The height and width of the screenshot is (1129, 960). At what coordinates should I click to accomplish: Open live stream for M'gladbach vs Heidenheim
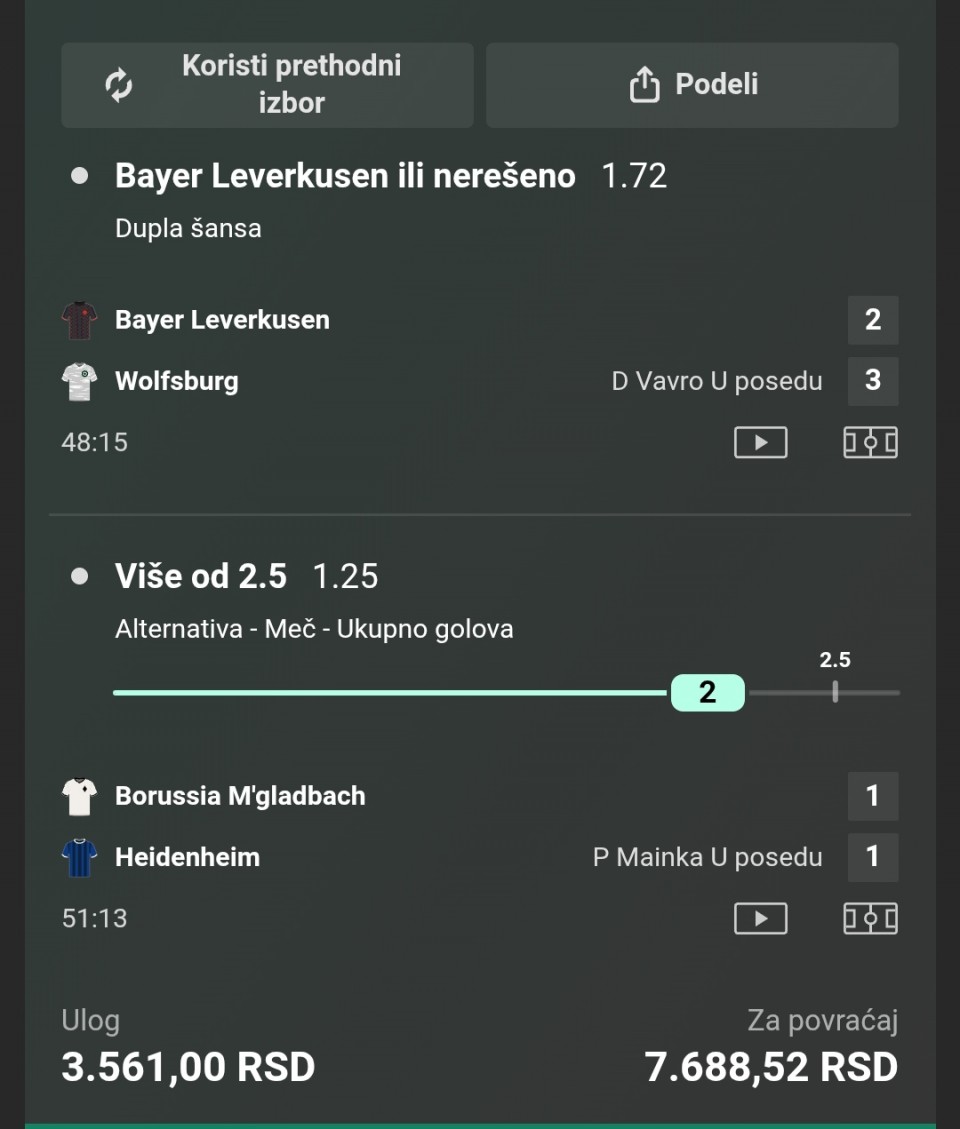(x=760, y=918)
